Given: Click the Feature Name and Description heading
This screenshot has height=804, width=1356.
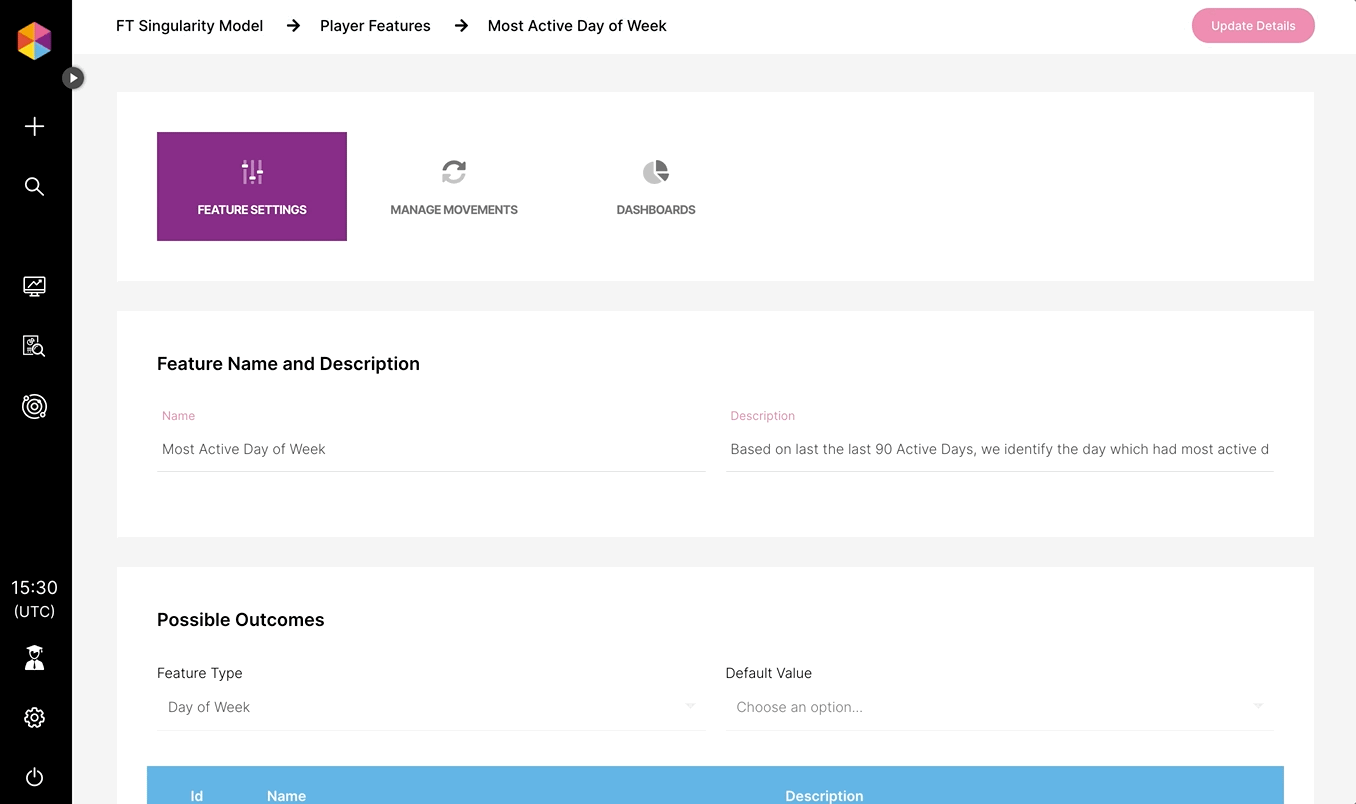Looking at the screenshot, I should [x=288, y=364].
